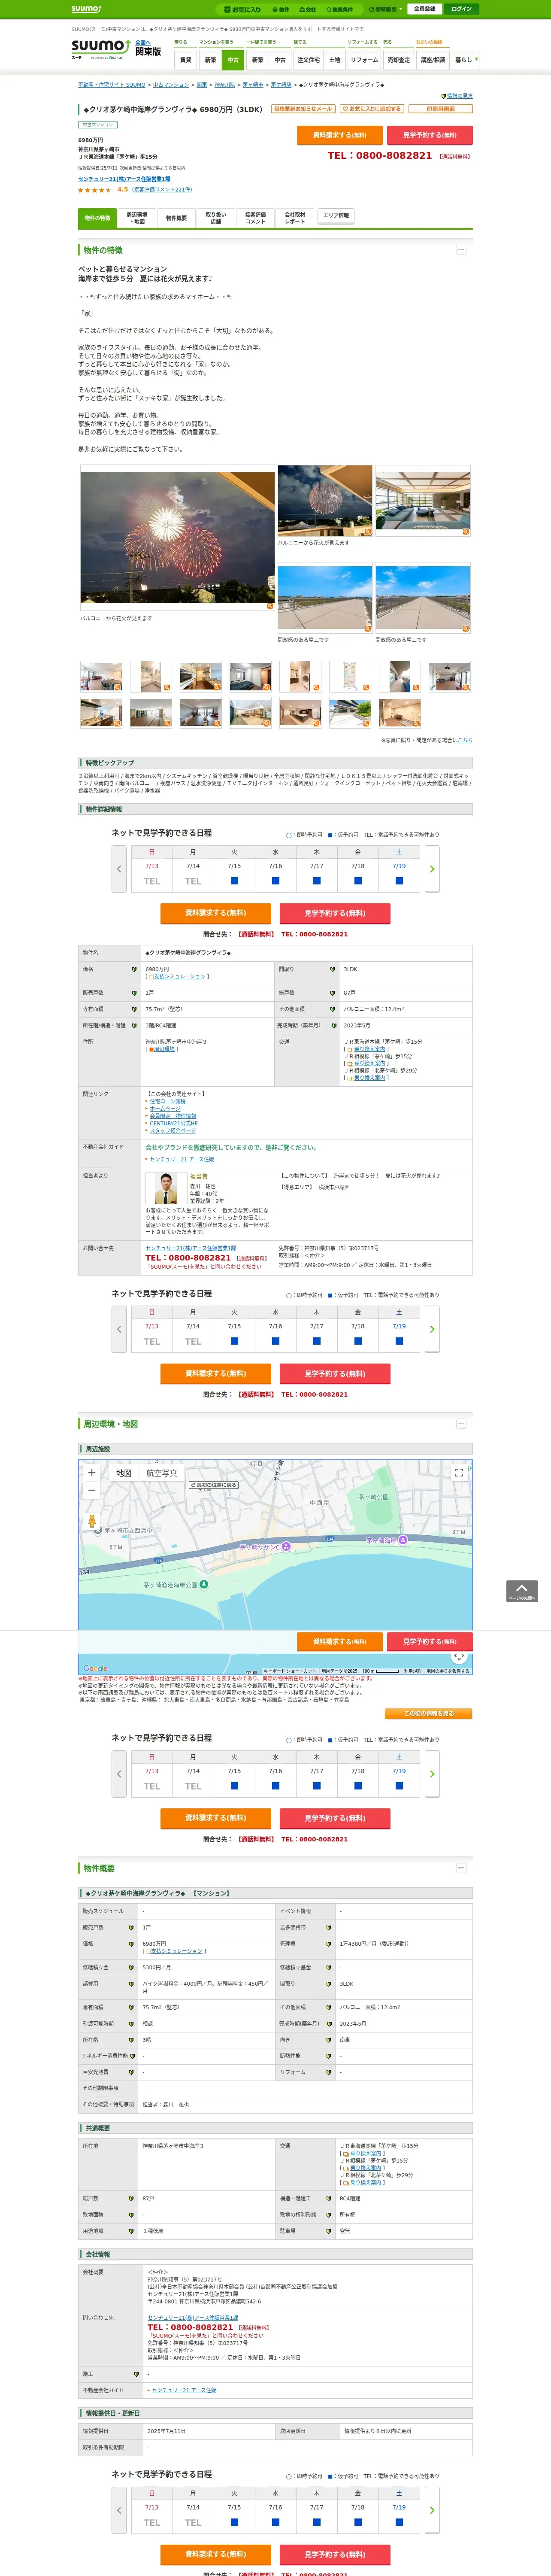551x2576 pixels.
Task: Select the 物件概要 tab
Action: click(176, 218)
